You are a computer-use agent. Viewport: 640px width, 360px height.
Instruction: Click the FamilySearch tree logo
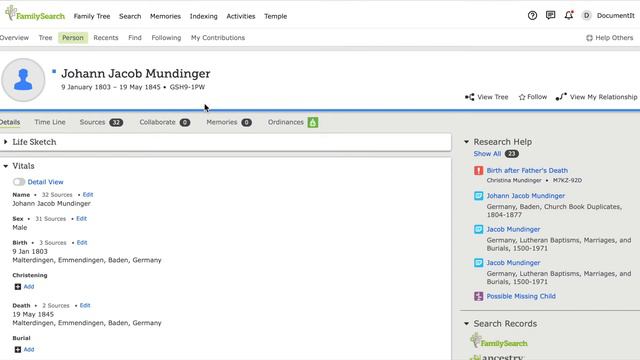(x=35, y=14)
